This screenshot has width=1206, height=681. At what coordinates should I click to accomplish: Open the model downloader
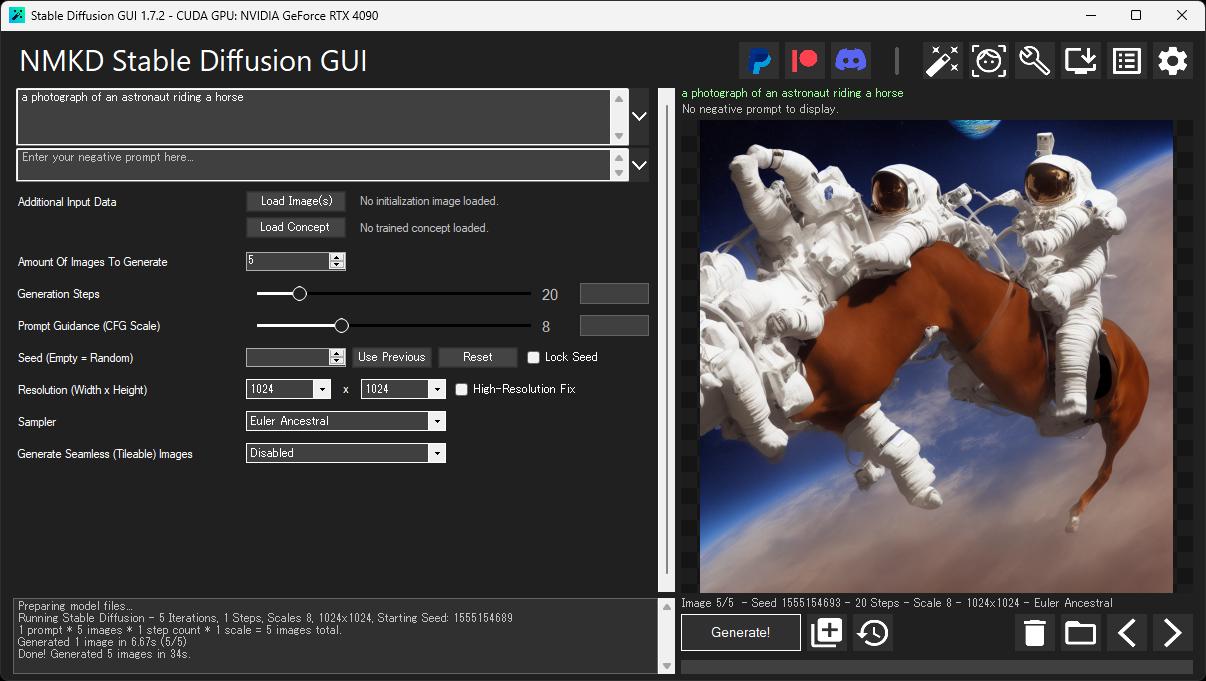coord(1080,60)
